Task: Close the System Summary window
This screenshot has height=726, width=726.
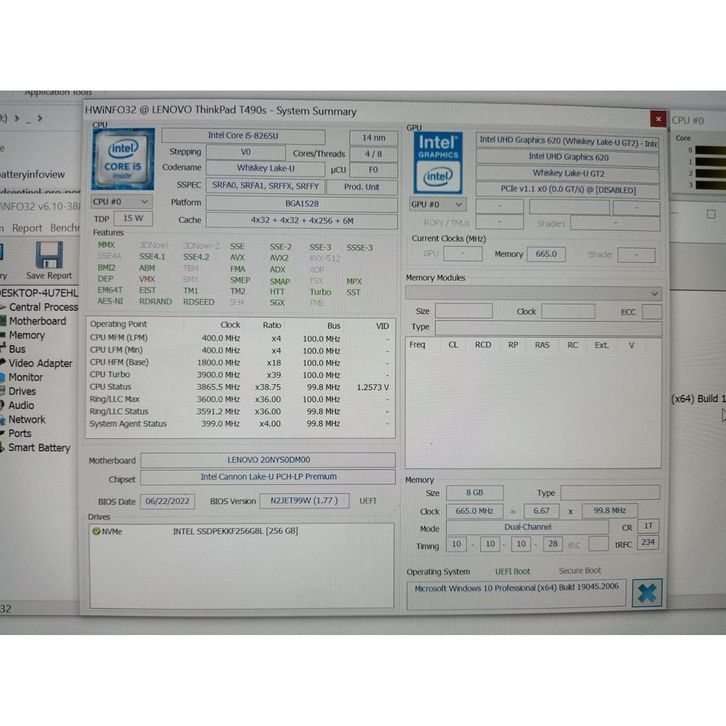Action: click(x=658, y=119)
